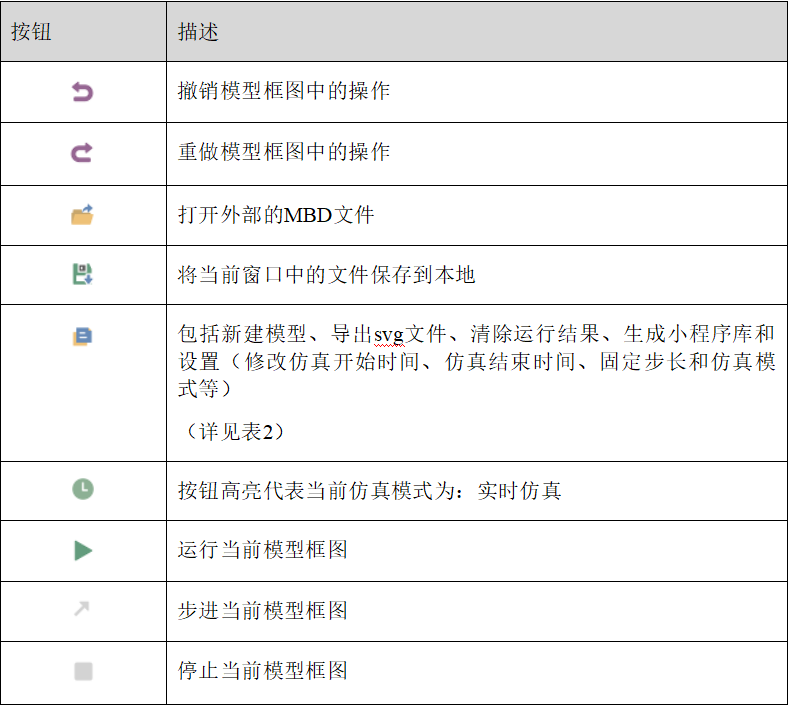Click the purple redo arrow icon
Screen dimensions: 789x707
tap(82, 153)
